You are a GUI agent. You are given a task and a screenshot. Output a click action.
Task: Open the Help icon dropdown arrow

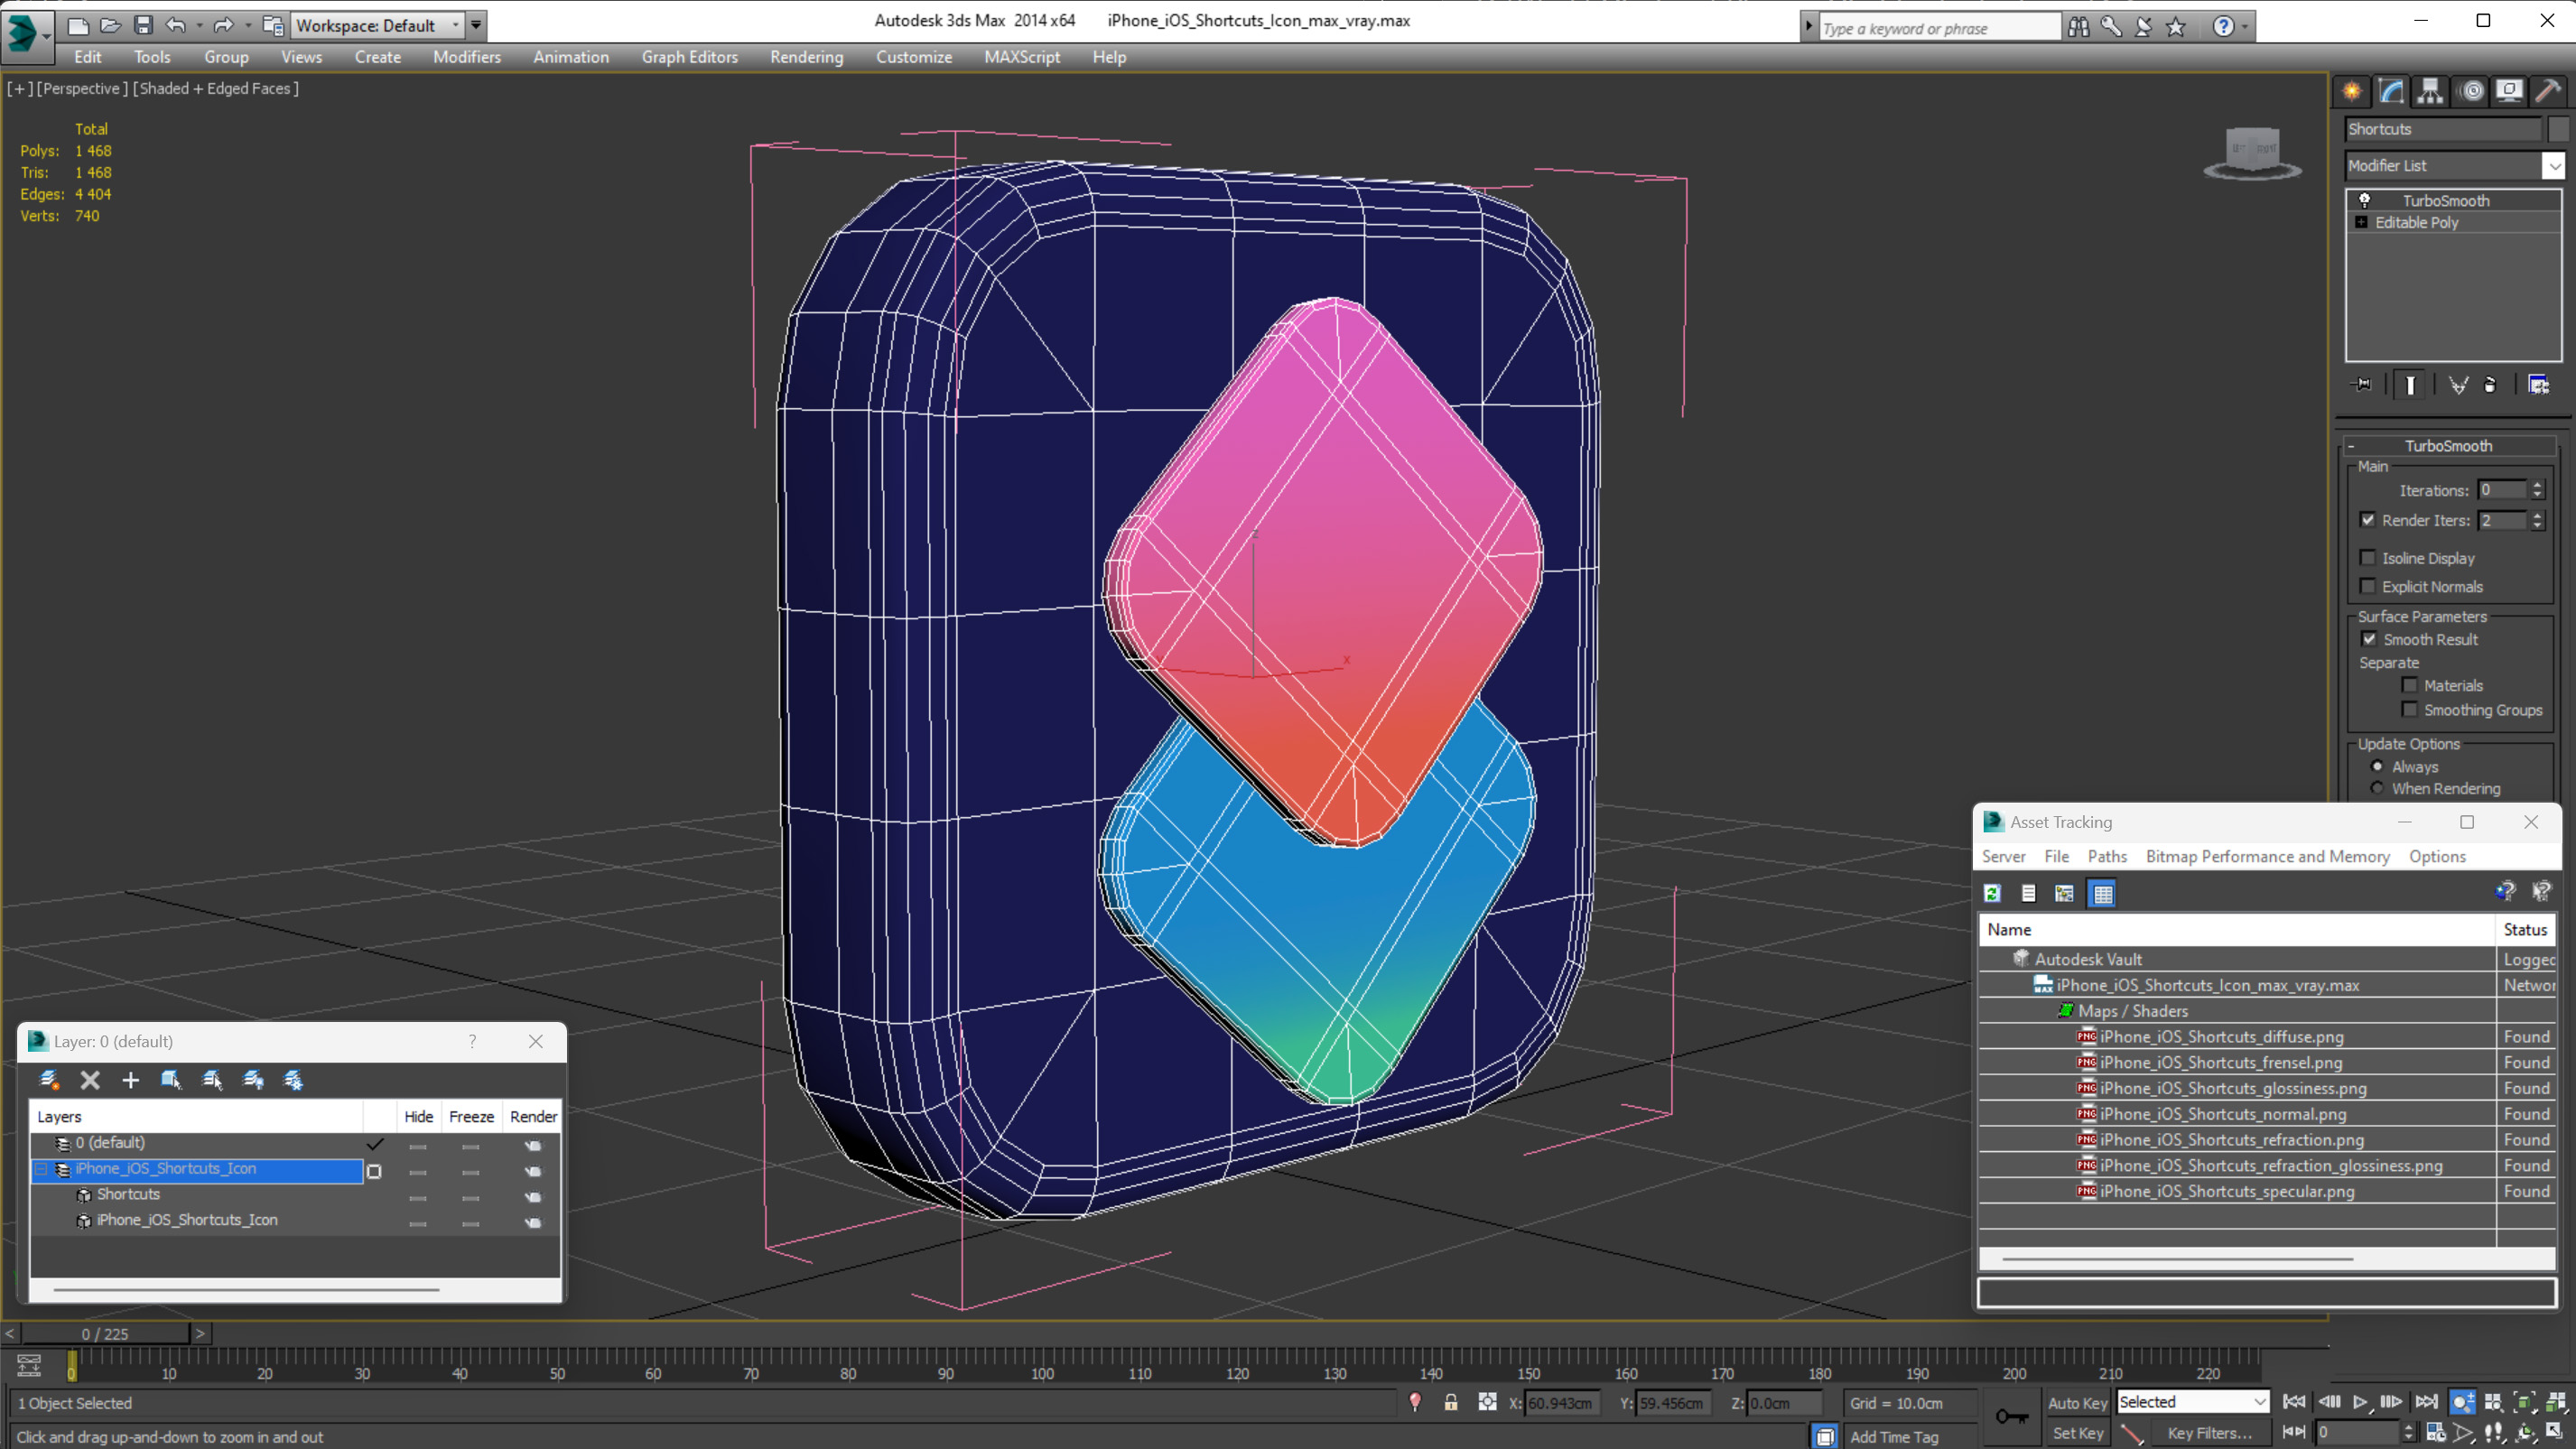click(x=2245, y=27)
